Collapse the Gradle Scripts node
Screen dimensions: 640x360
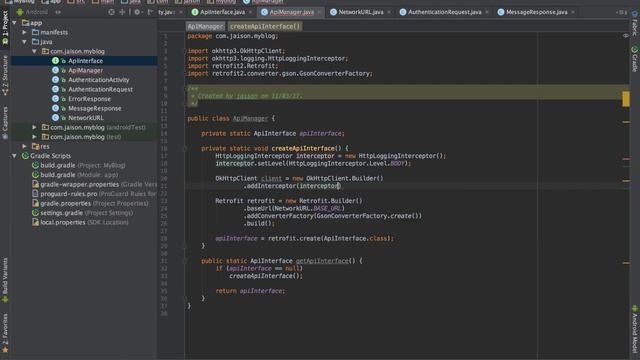[x=15, y=156]
